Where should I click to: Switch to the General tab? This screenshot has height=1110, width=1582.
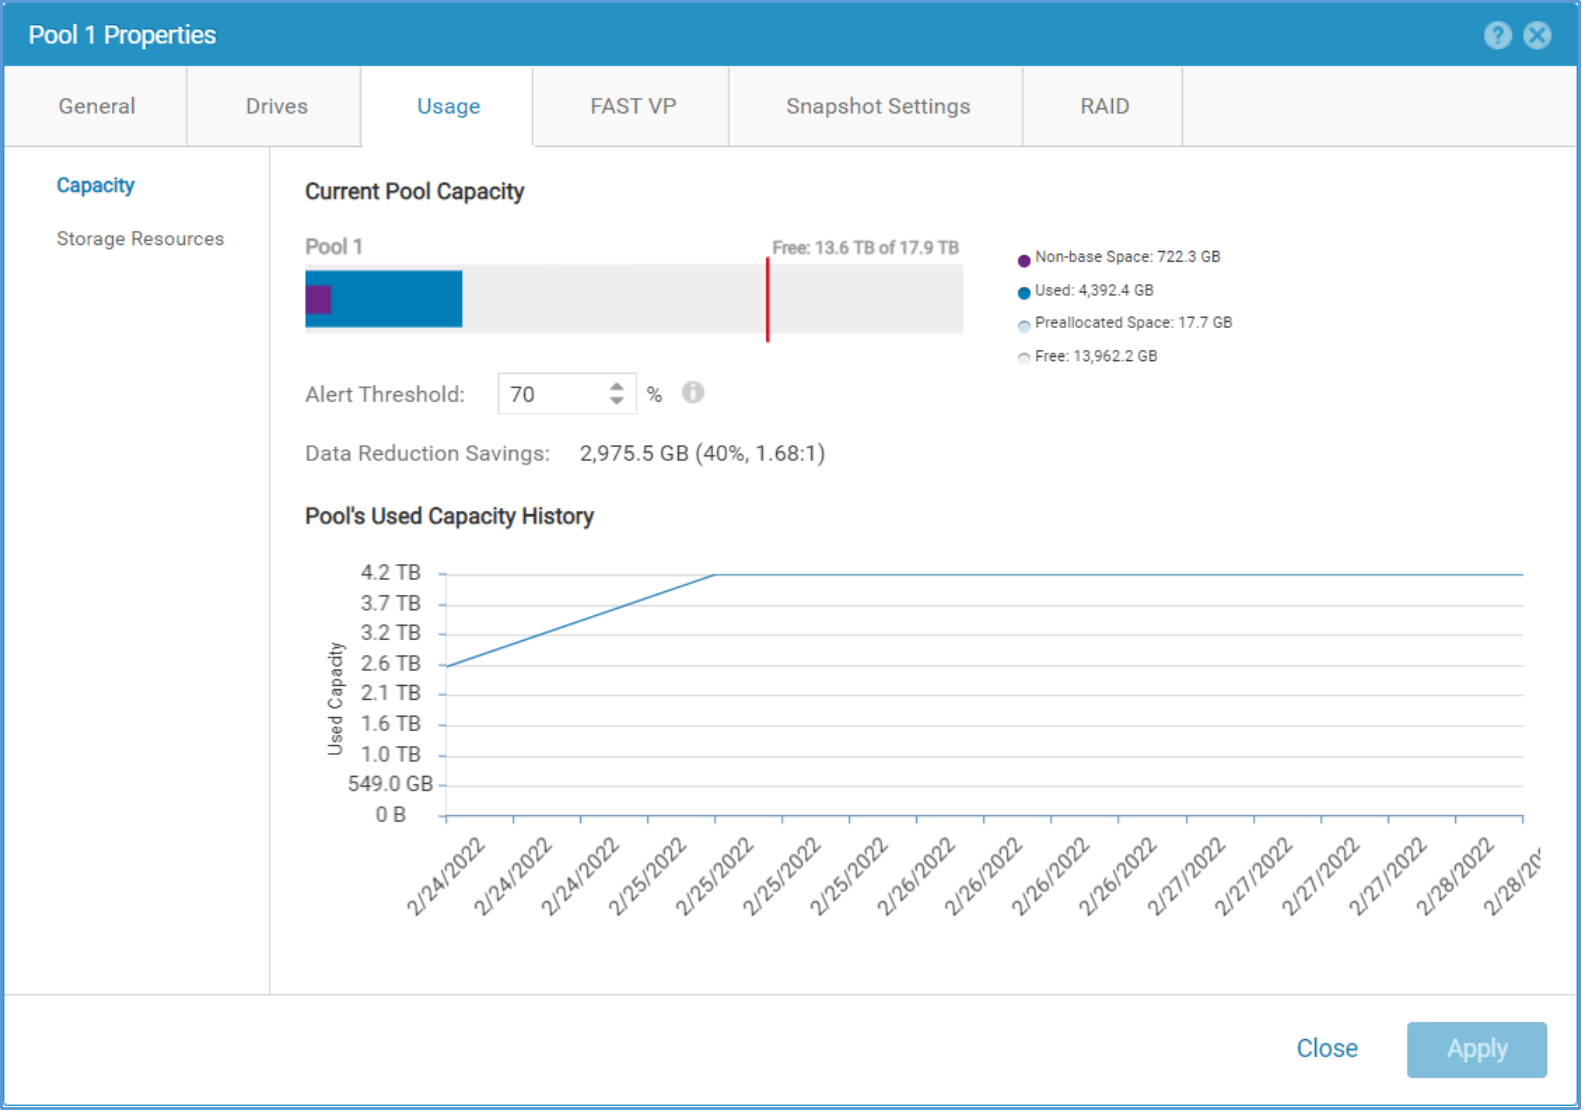[x=96, y=106]
